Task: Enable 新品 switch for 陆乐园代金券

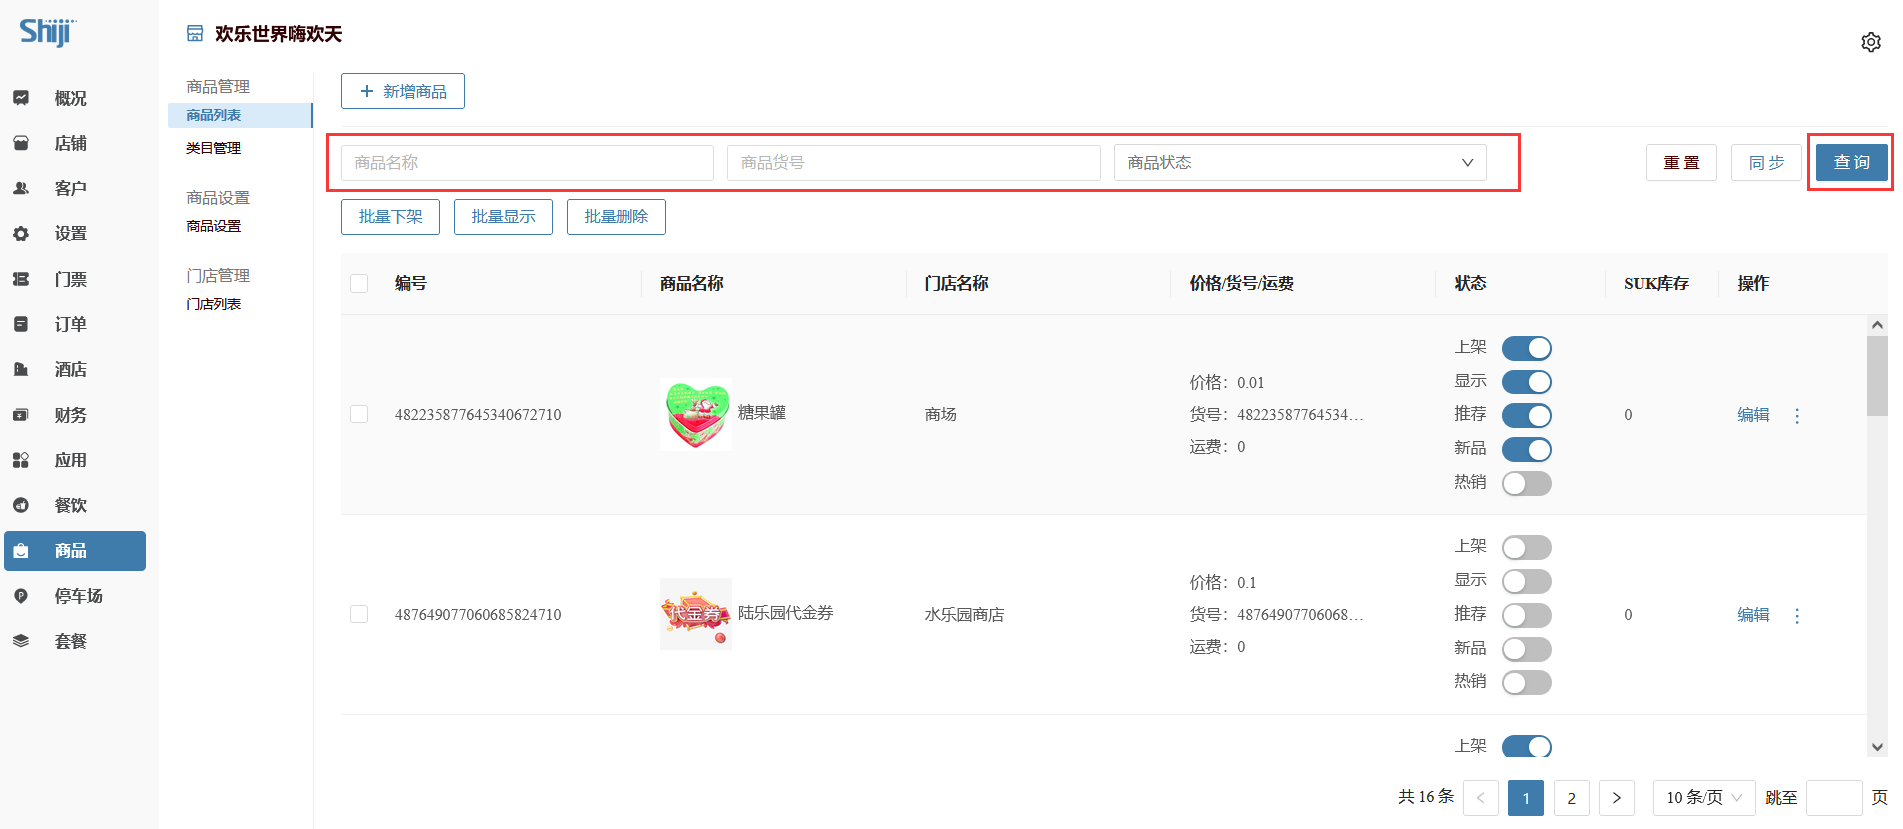Action: [1527, 649]
